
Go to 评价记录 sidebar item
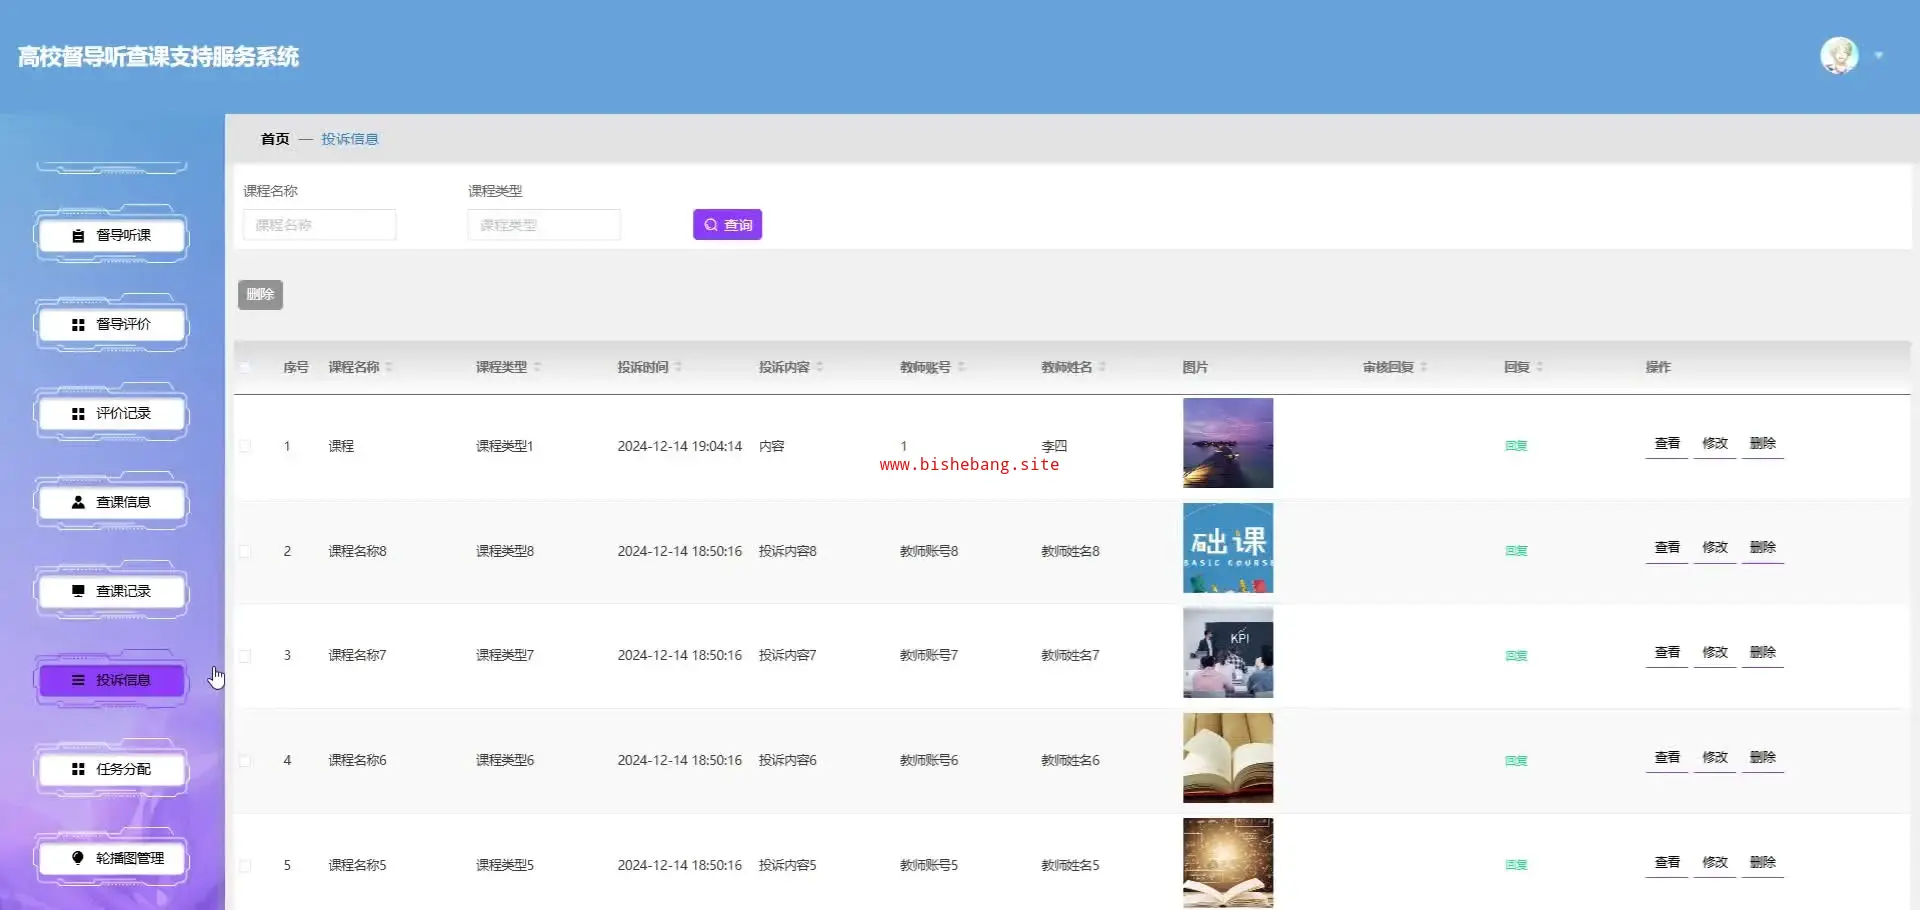click(x=112, y=414)
